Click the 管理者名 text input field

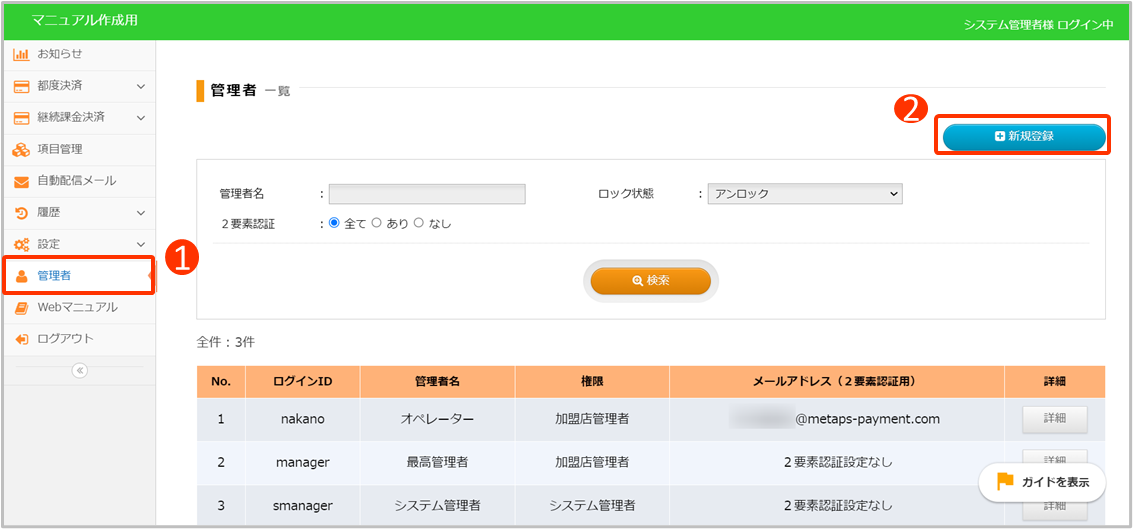point(427,194)
